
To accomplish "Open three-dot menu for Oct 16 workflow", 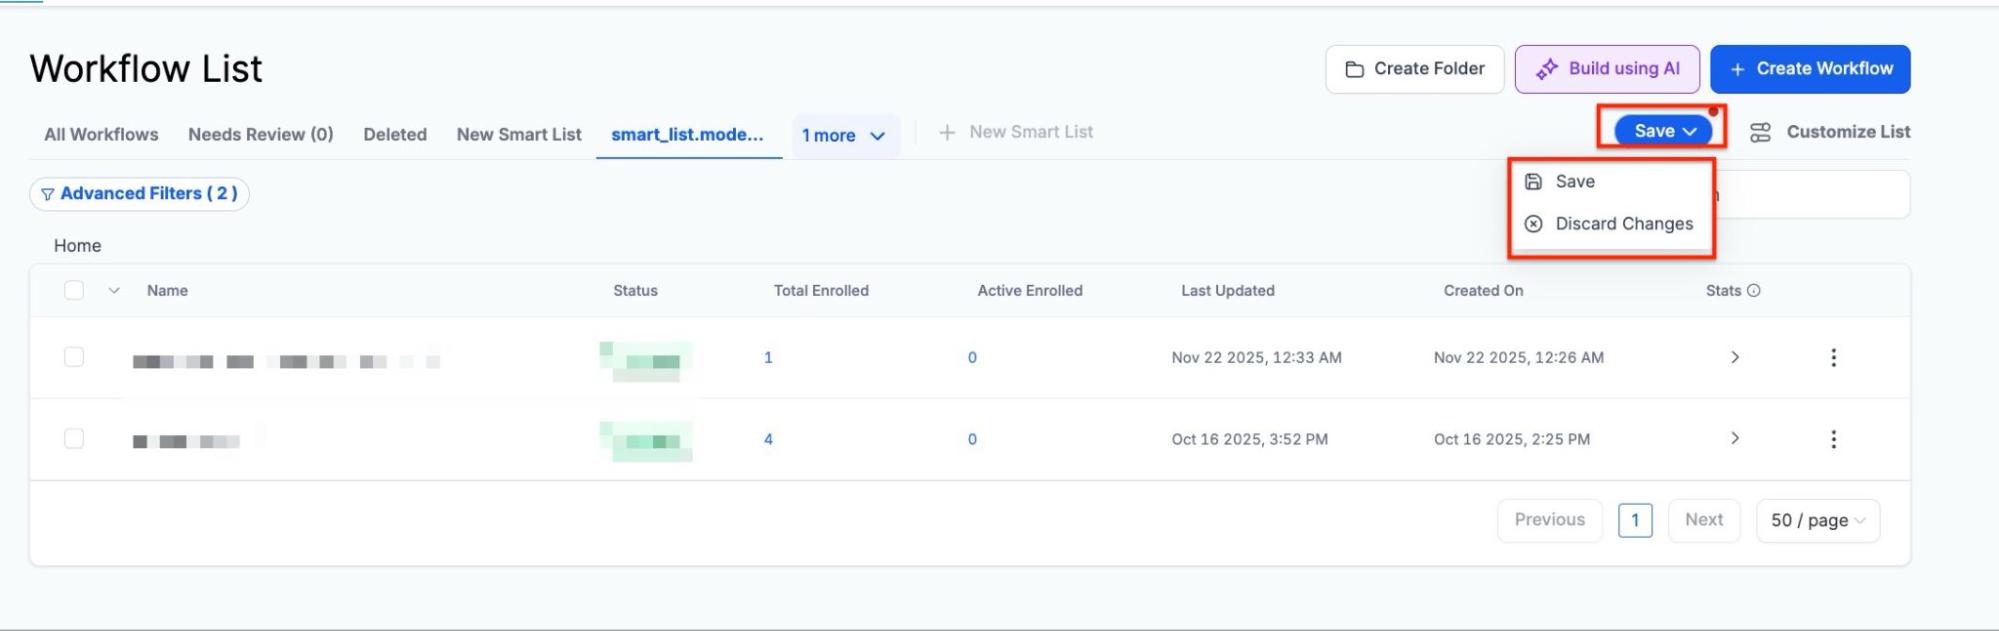I will click(x=1833, y=439).
